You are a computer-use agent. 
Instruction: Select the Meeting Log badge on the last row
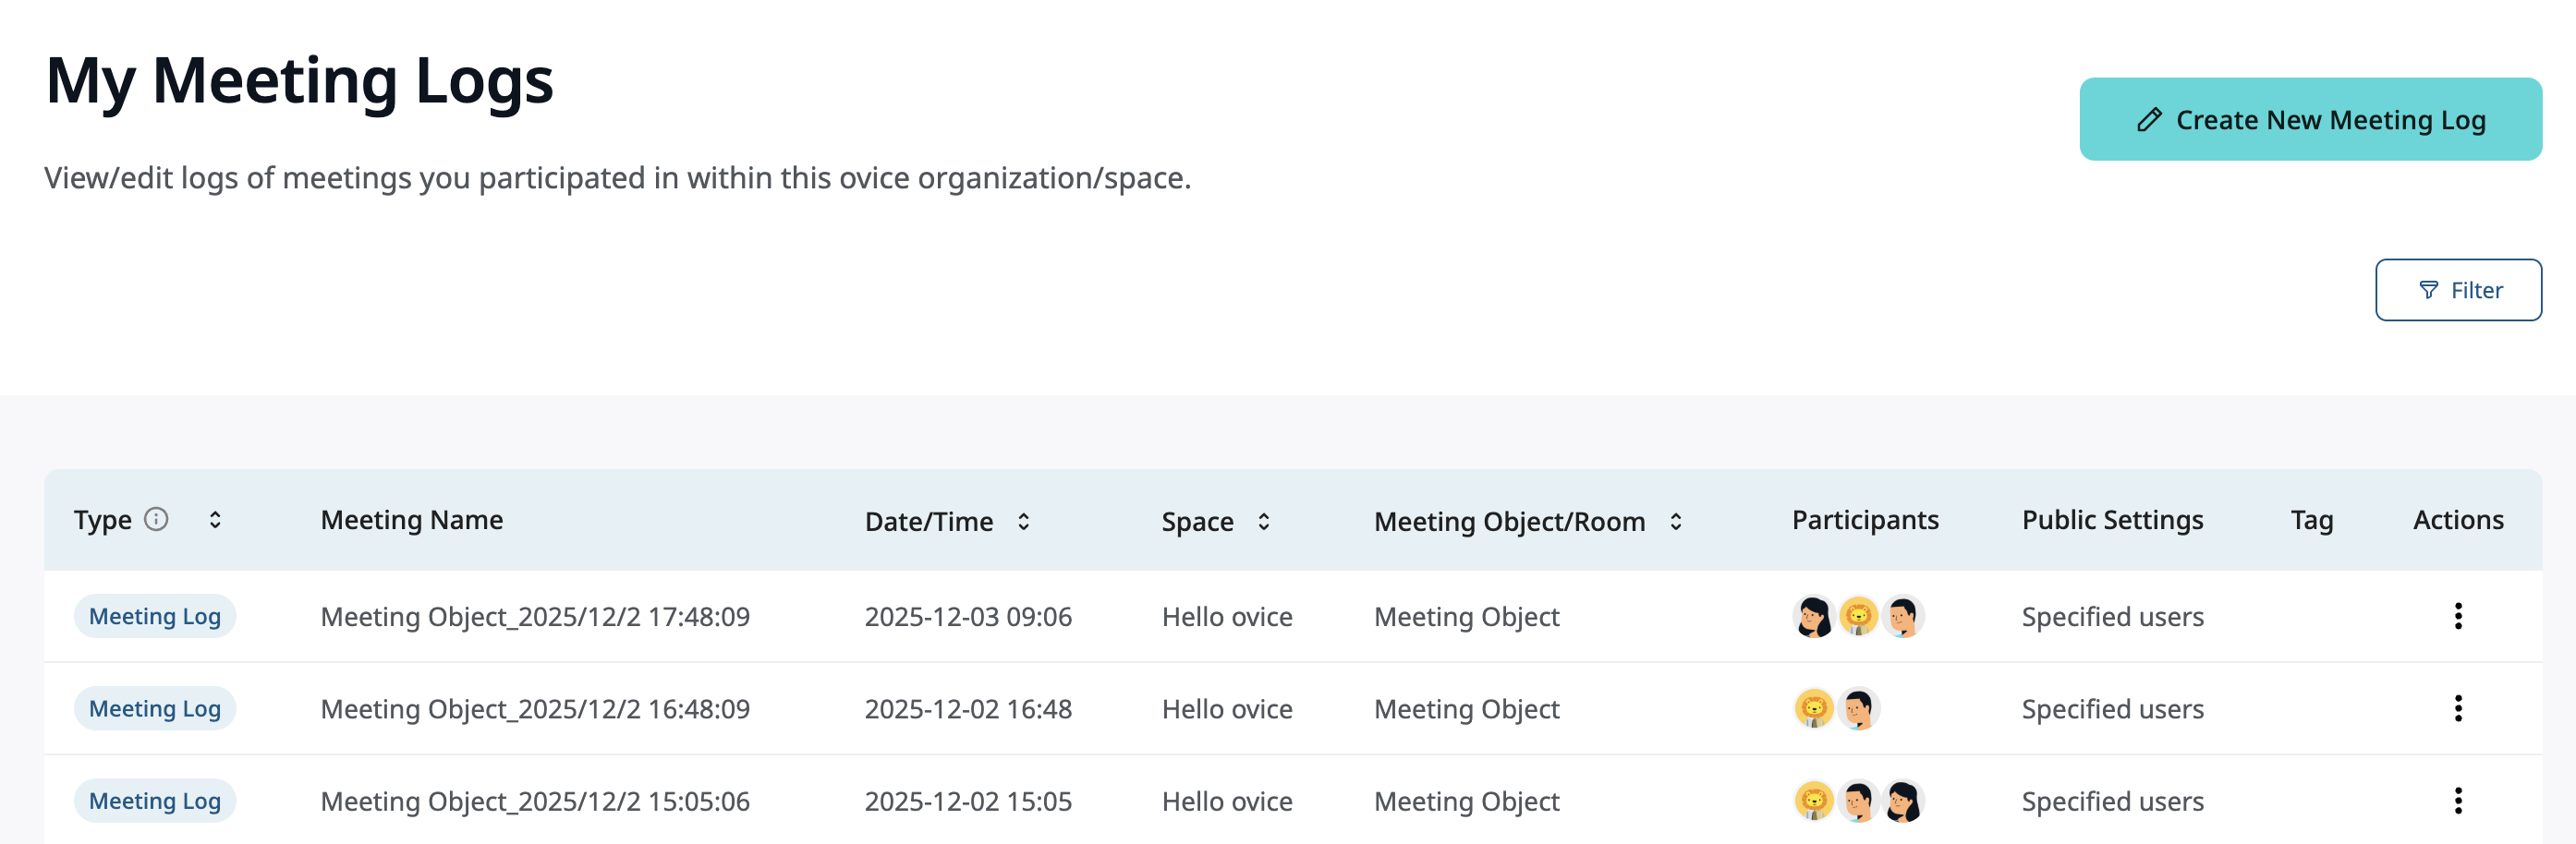pyautogui.click(x=155, y=800)
